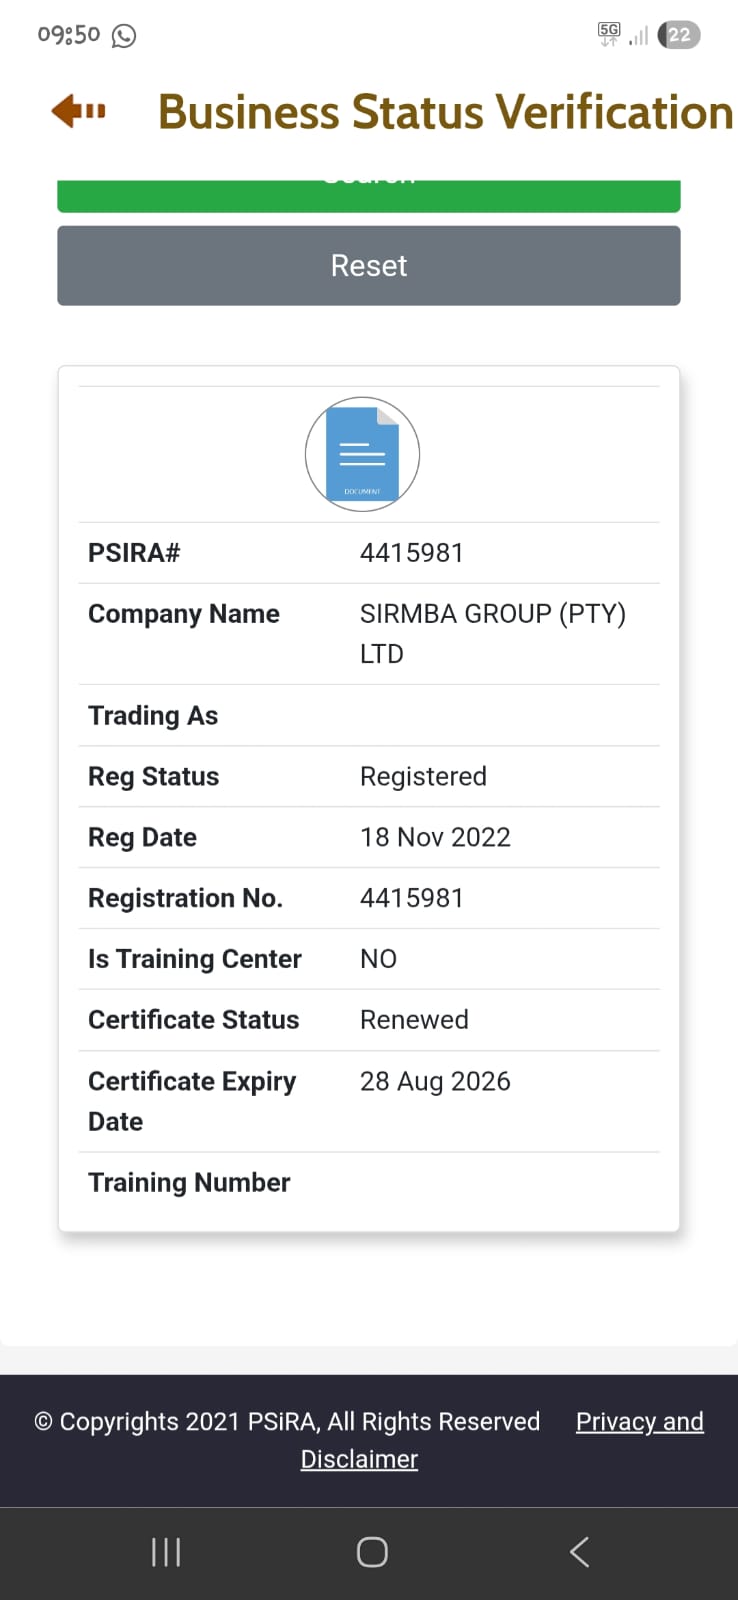The image size is (738, 1600).
Task: Click the grey Reset button
Action: point(369,265)
